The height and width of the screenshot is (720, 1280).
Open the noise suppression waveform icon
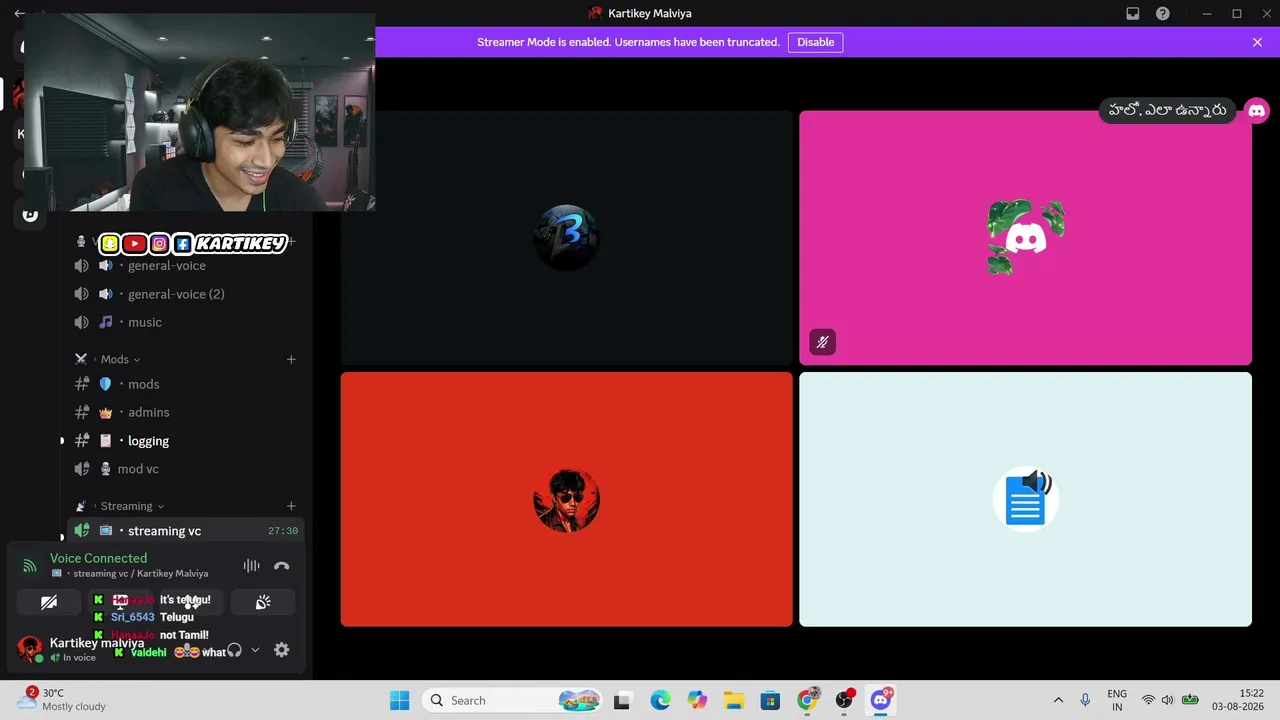pyautogui.click(x=251, y=566)
